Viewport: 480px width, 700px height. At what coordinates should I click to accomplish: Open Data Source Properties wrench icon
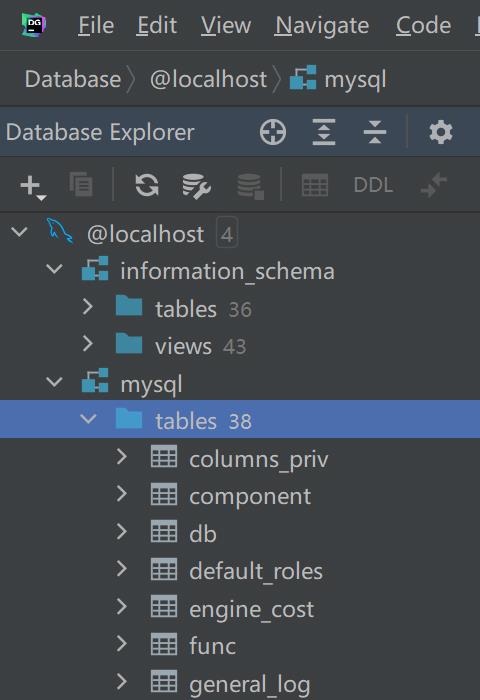point(196,186)
